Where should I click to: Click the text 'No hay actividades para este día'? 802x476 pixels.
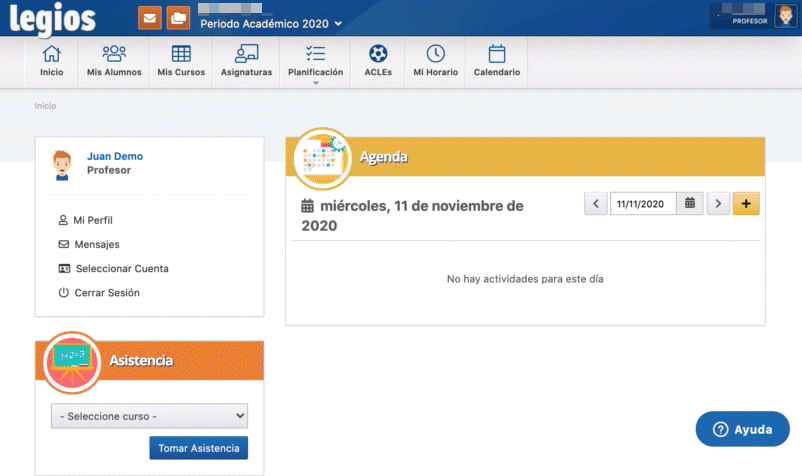525,279
